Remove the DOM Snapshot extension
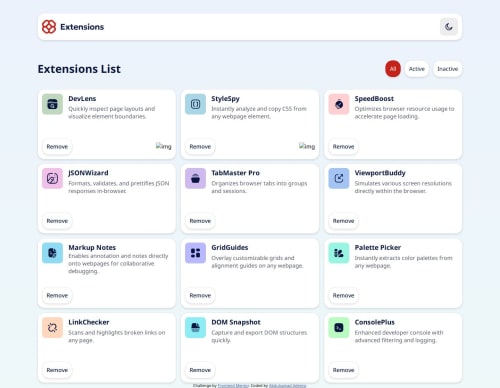 pos(200,370)
